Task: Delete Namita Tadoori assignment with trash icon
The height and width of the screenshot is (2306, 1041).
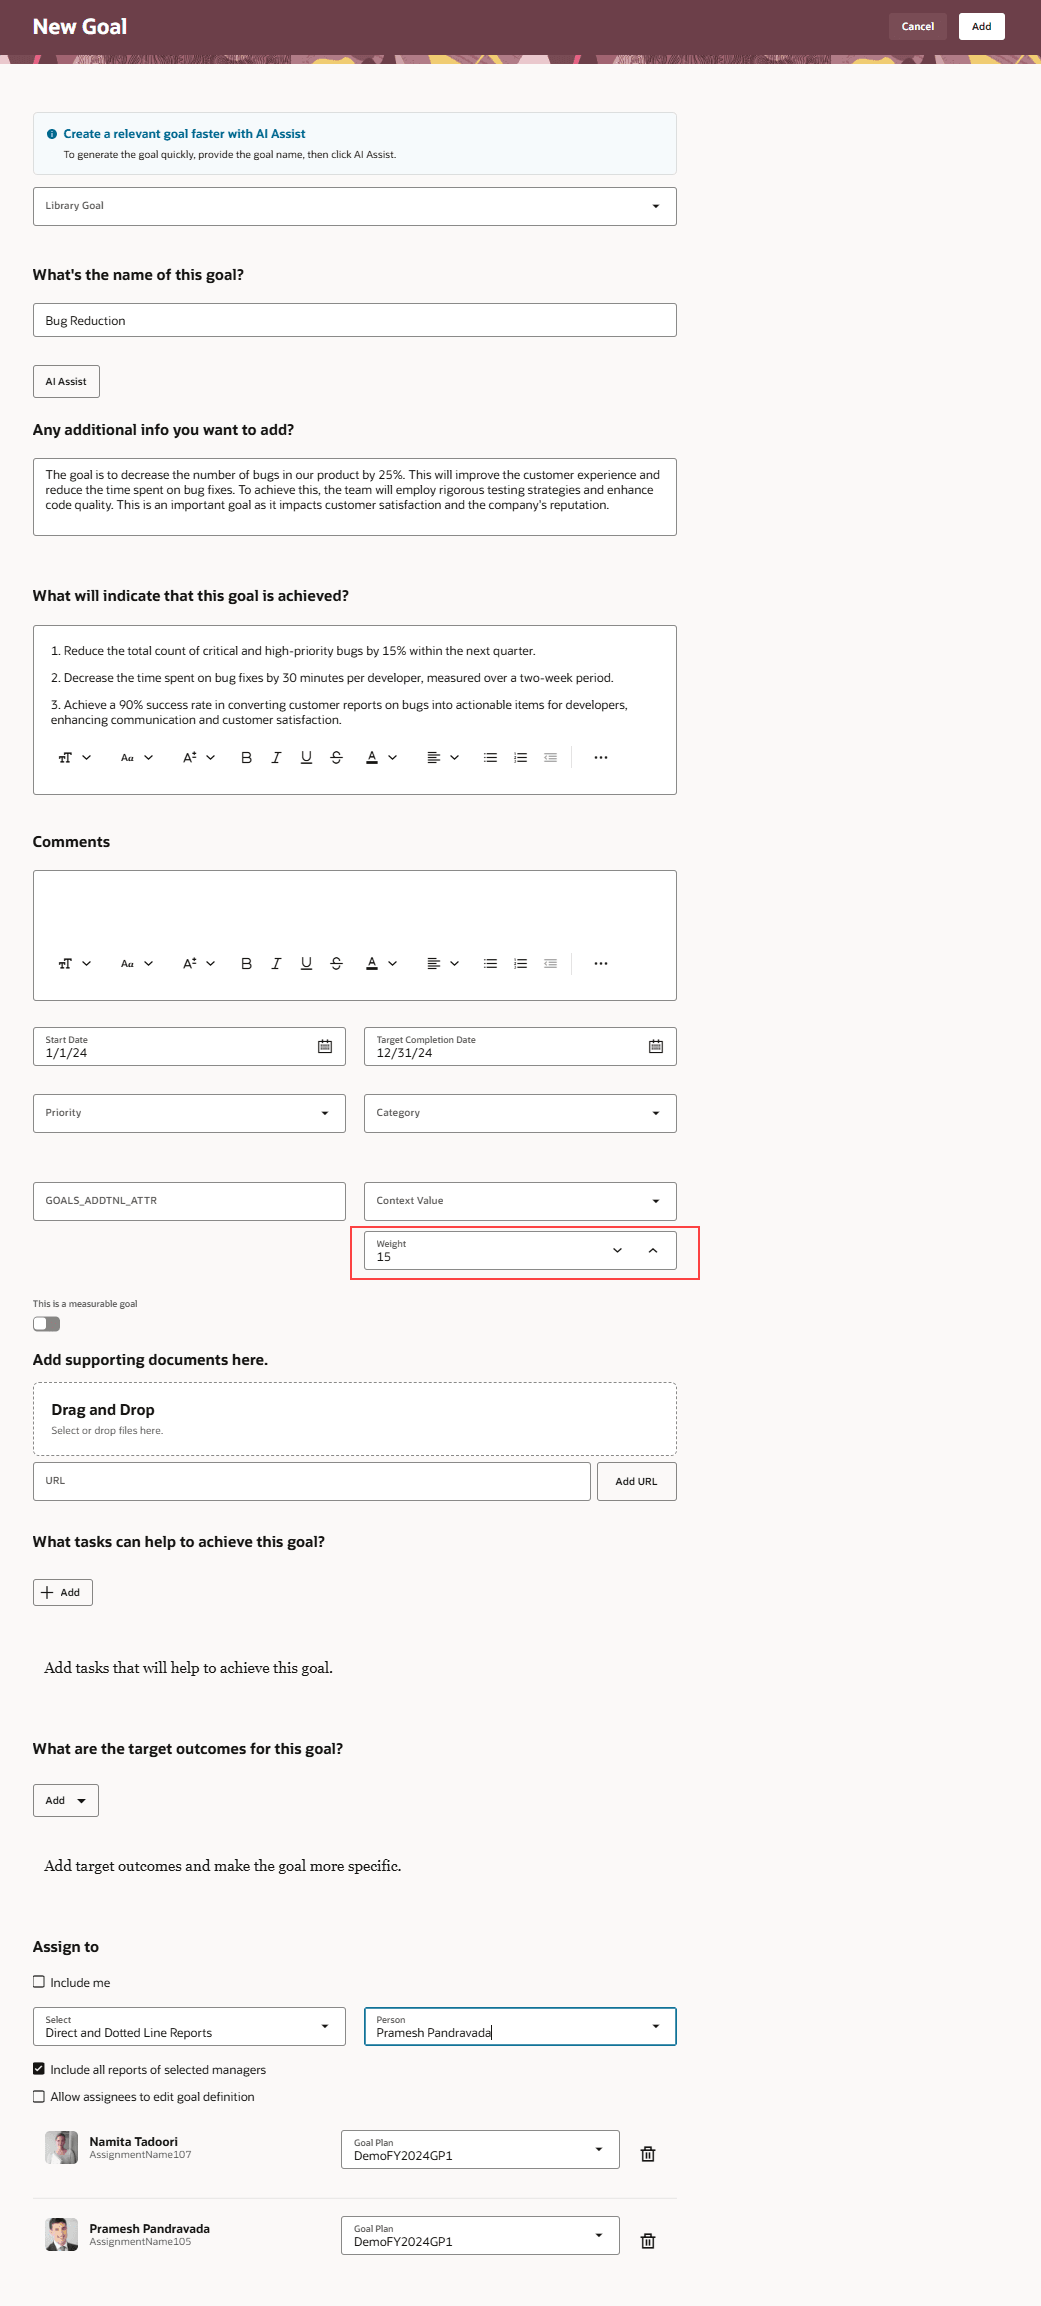Action: [648, 2154]
